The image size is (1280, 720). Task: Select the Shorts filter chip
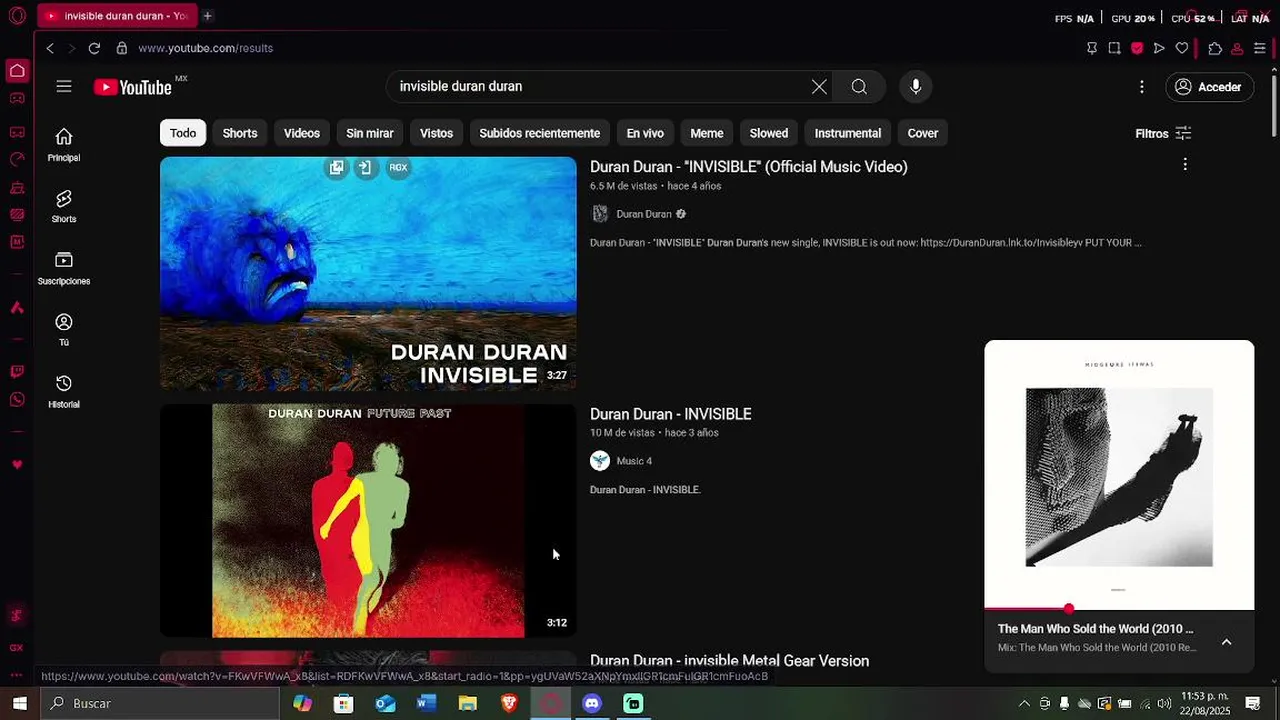point(240,133)
